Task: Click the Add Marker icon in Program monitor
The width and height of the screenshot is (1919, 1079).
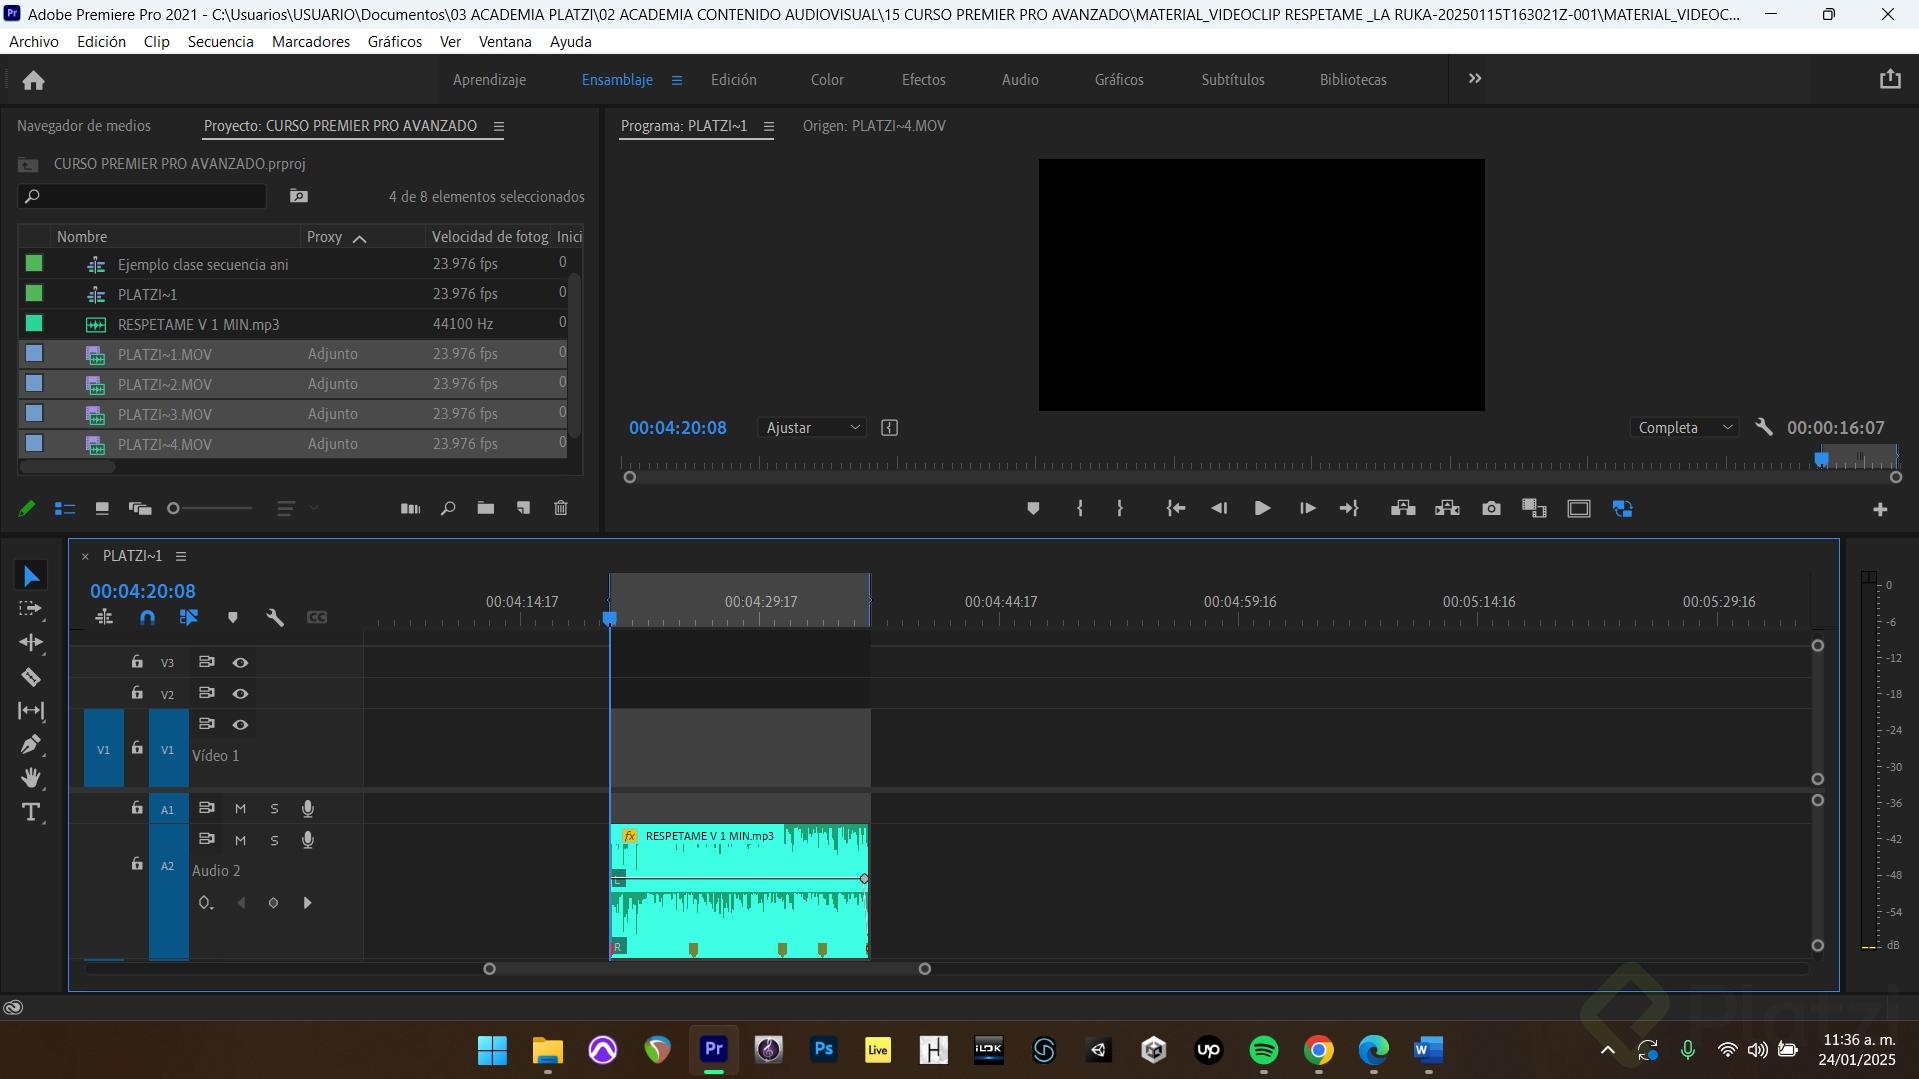Action: tap(1033, 509)
